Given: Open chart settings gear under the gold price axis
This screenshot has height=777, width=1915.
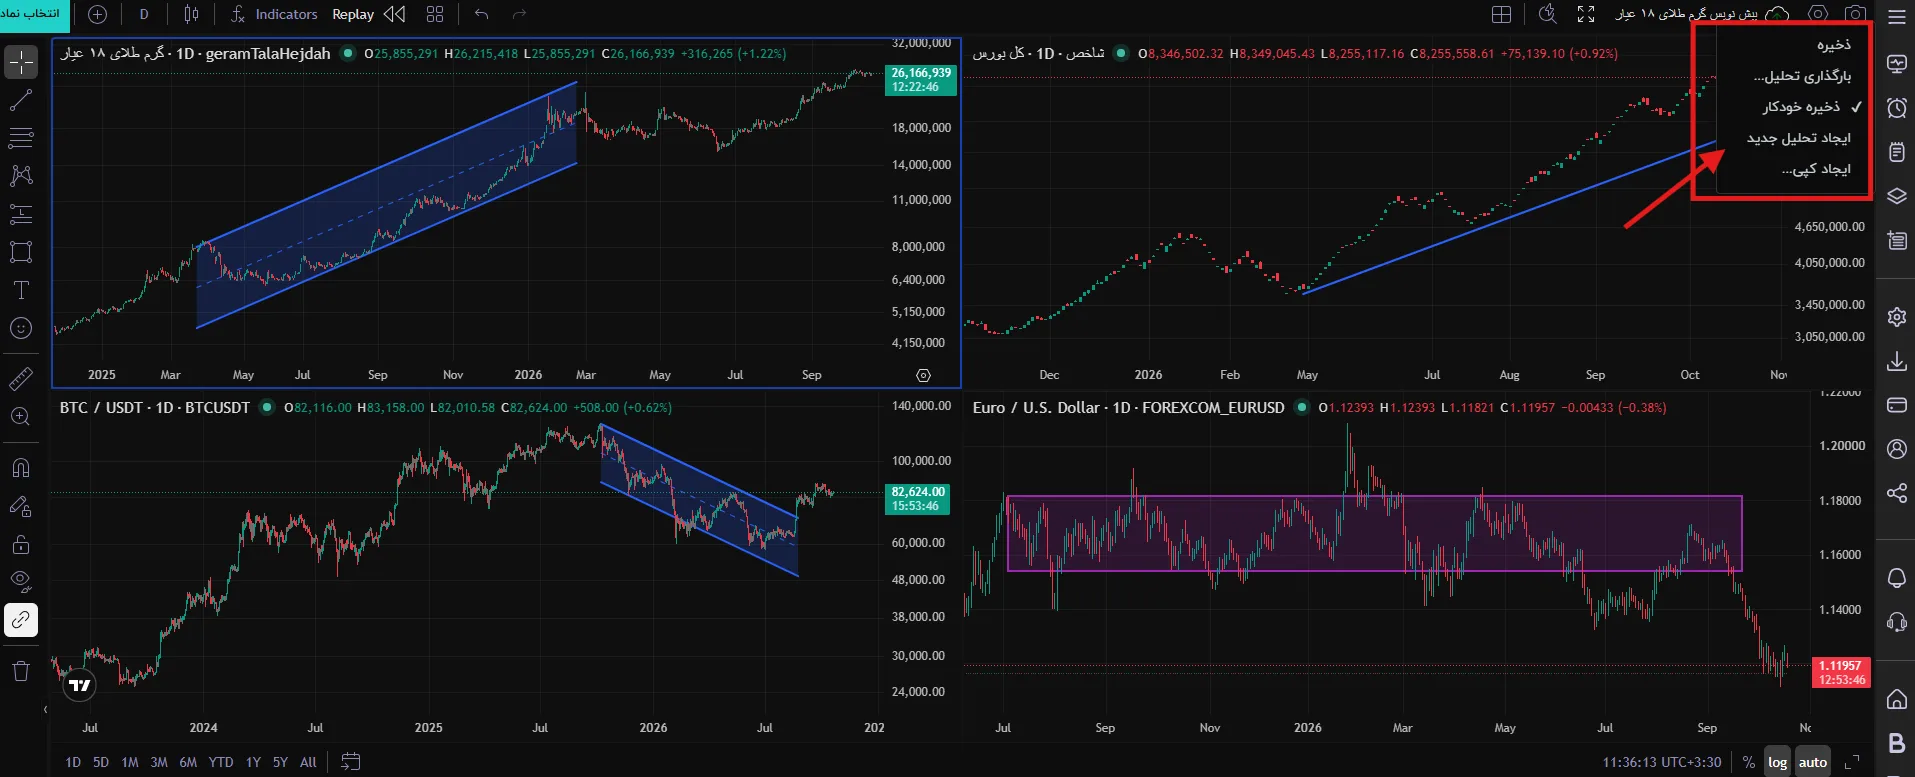Looking at the screenshot, I should coord(923,375).
